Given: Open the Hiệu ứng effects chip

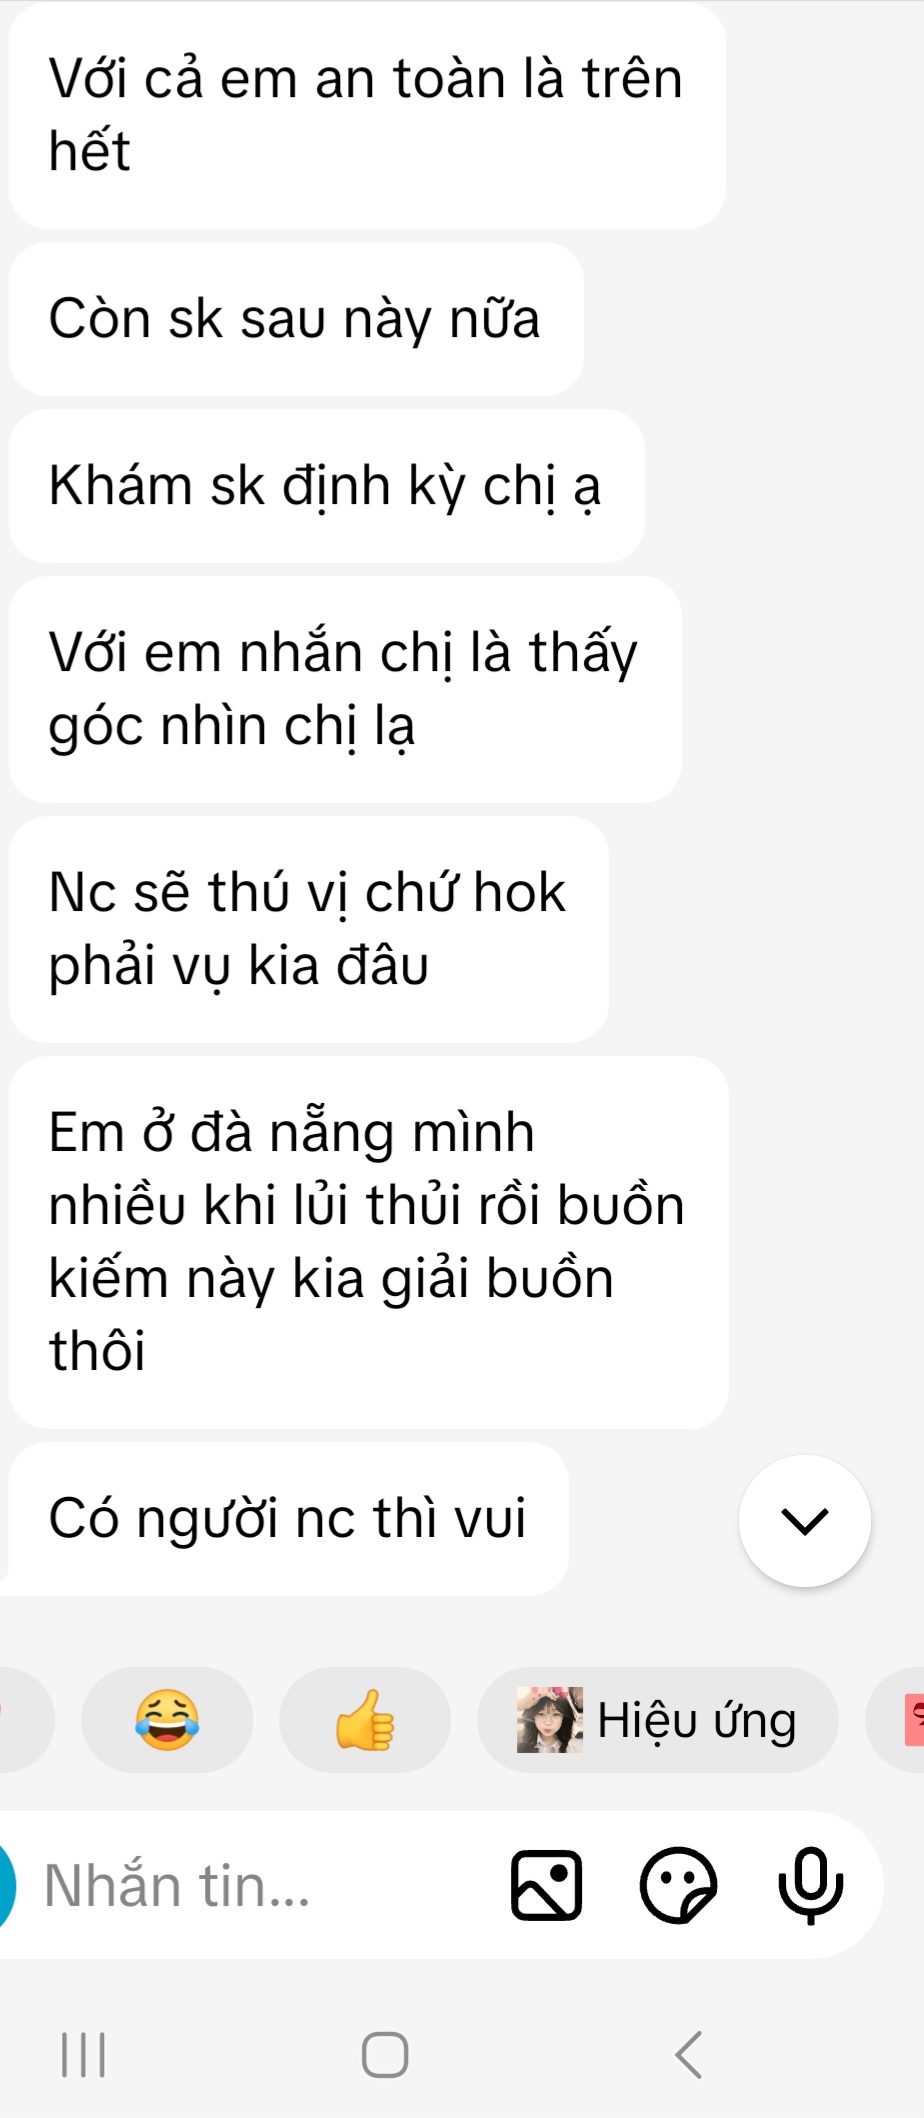Looking at the screenshot, I should (658, 1720).
